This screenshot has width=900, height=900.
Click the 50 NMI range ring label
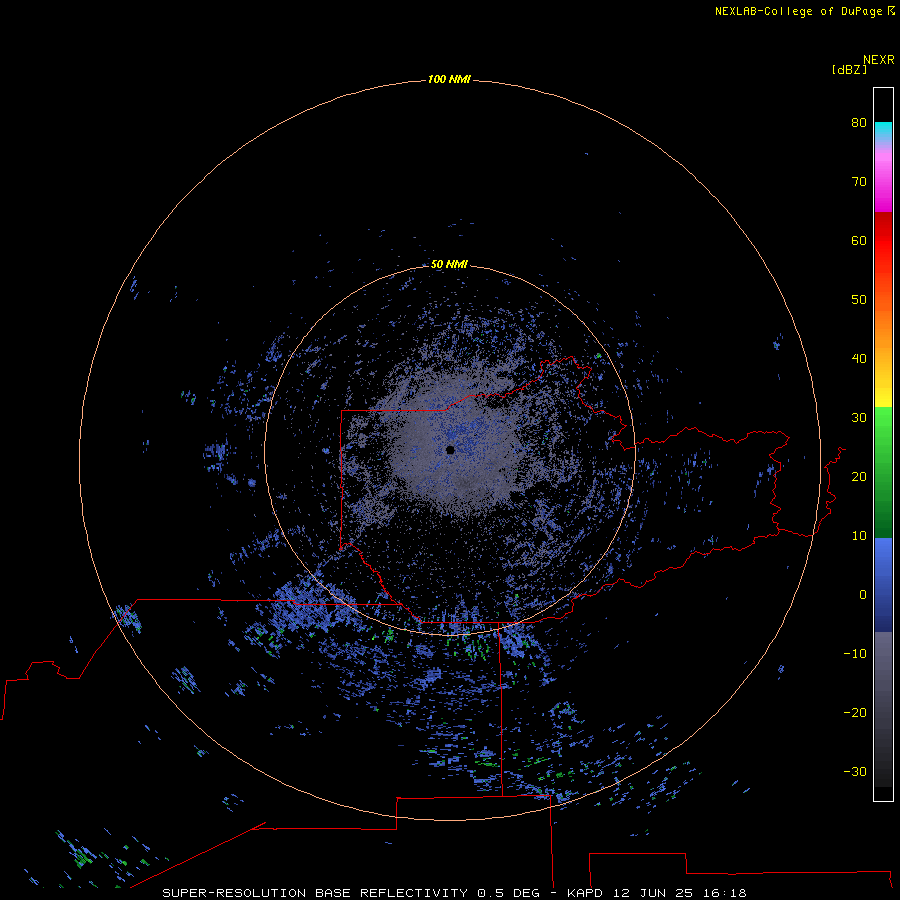click(x=449, y=264)
